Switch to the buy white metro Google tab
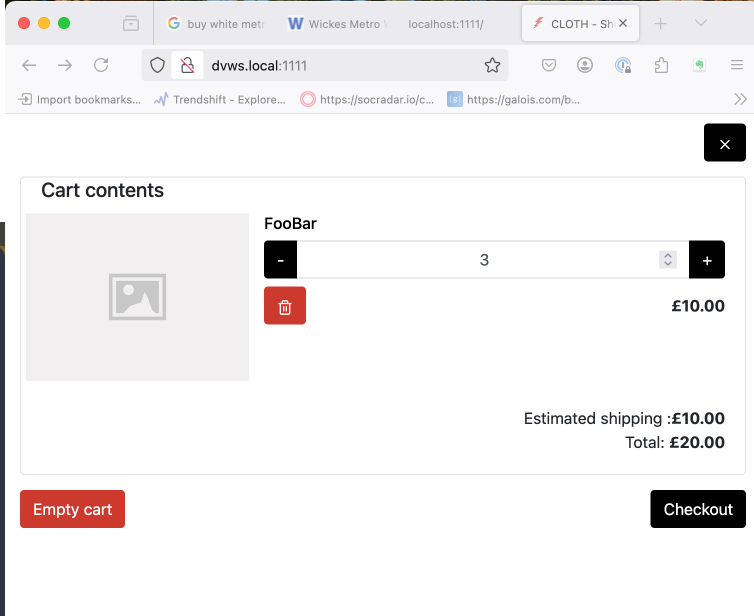The height and width of the screenshot is (616, 754). [x=214, y=23]
